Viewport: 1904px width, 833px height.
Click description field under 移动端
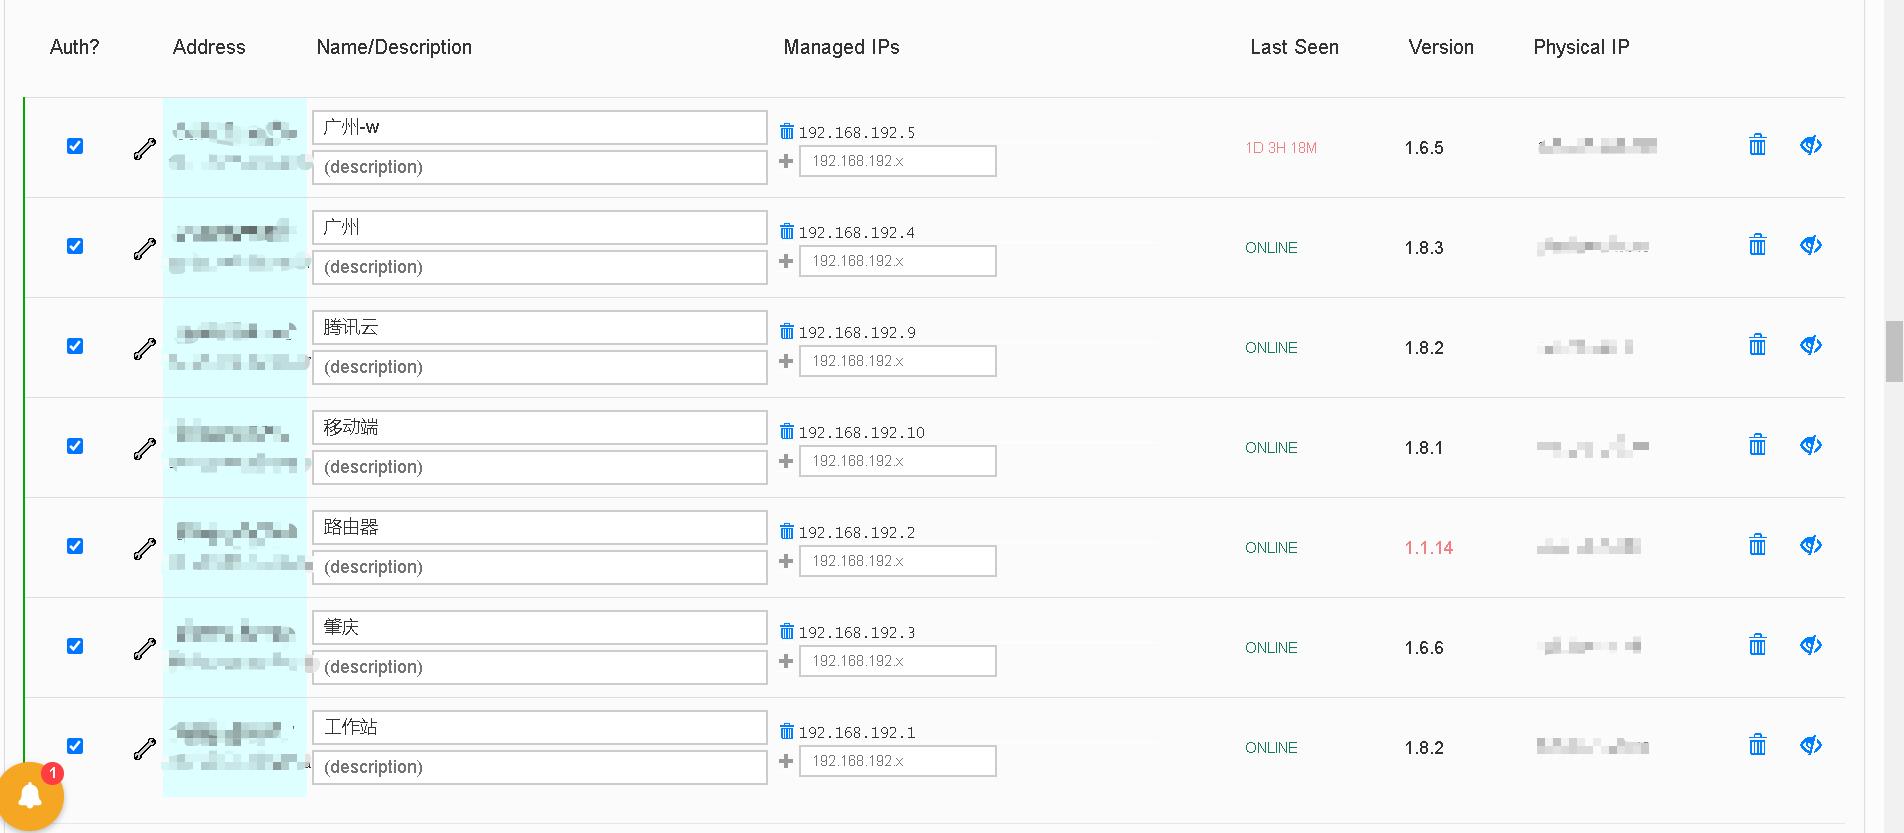[x=539, y=467]
